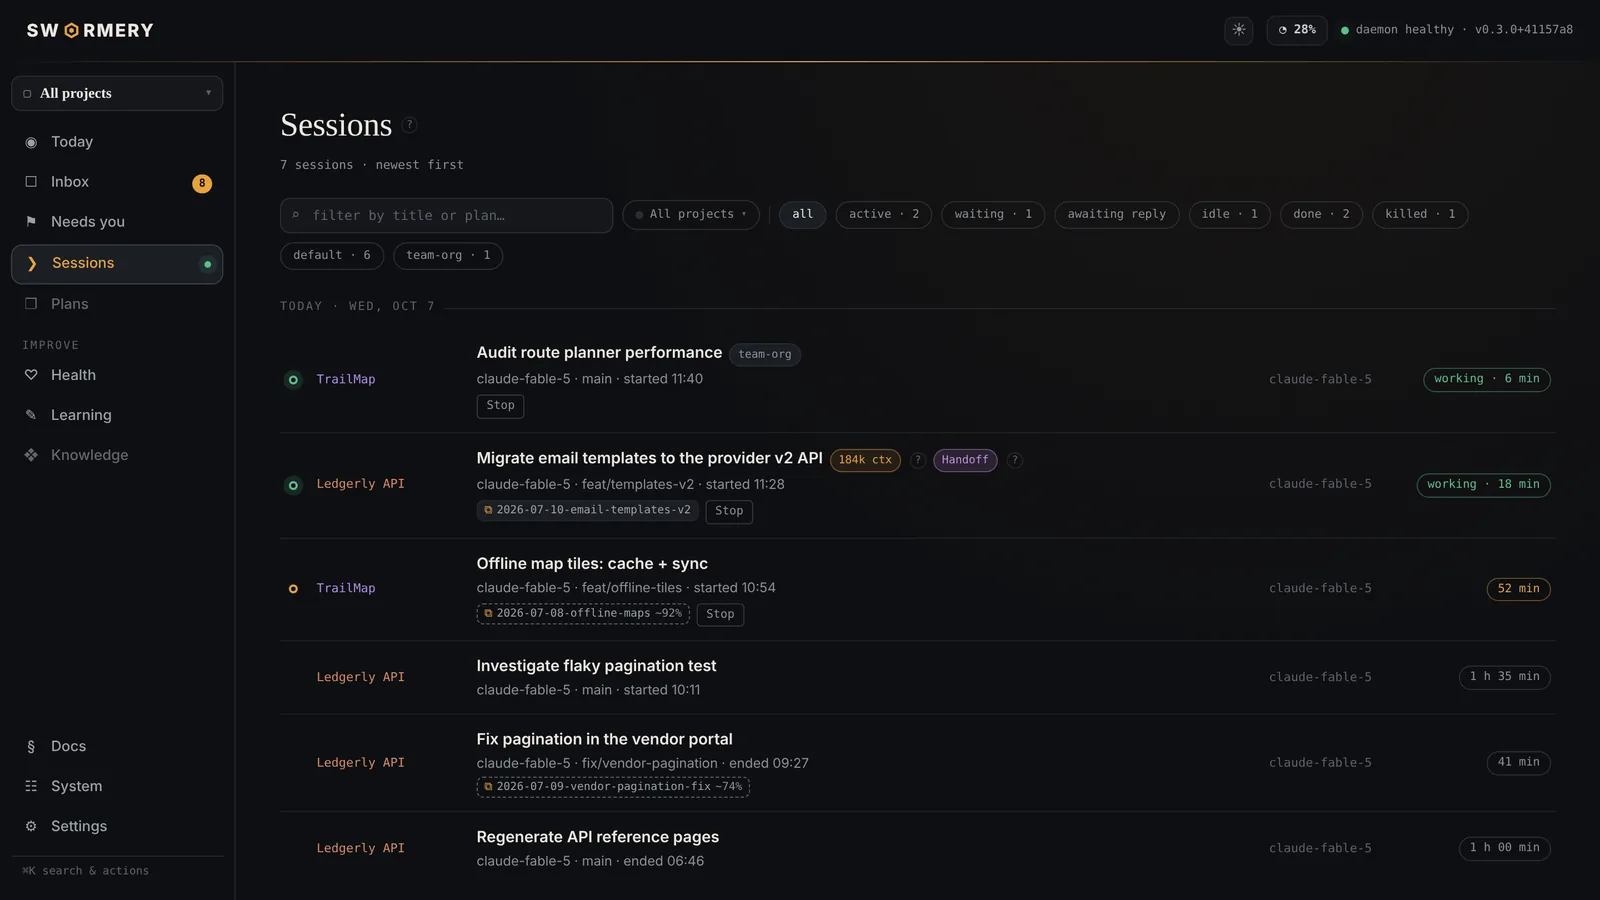The width and height of the screenshot is (1600, 900).
Task: Click help icon next to 184k ctx
Action: 917,460
